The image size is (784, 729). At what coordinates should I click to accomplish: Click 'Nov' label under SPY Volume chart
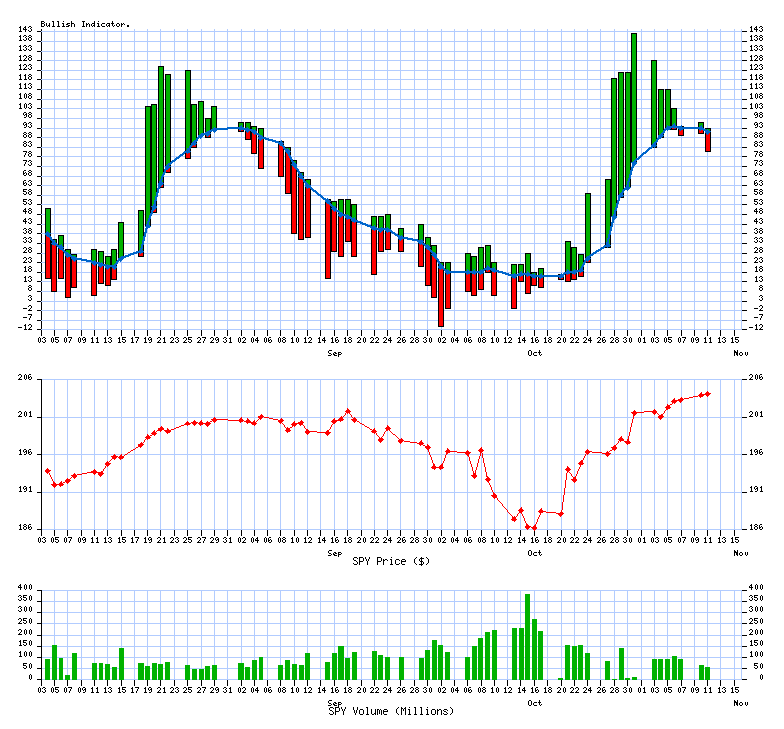(740, 702)
